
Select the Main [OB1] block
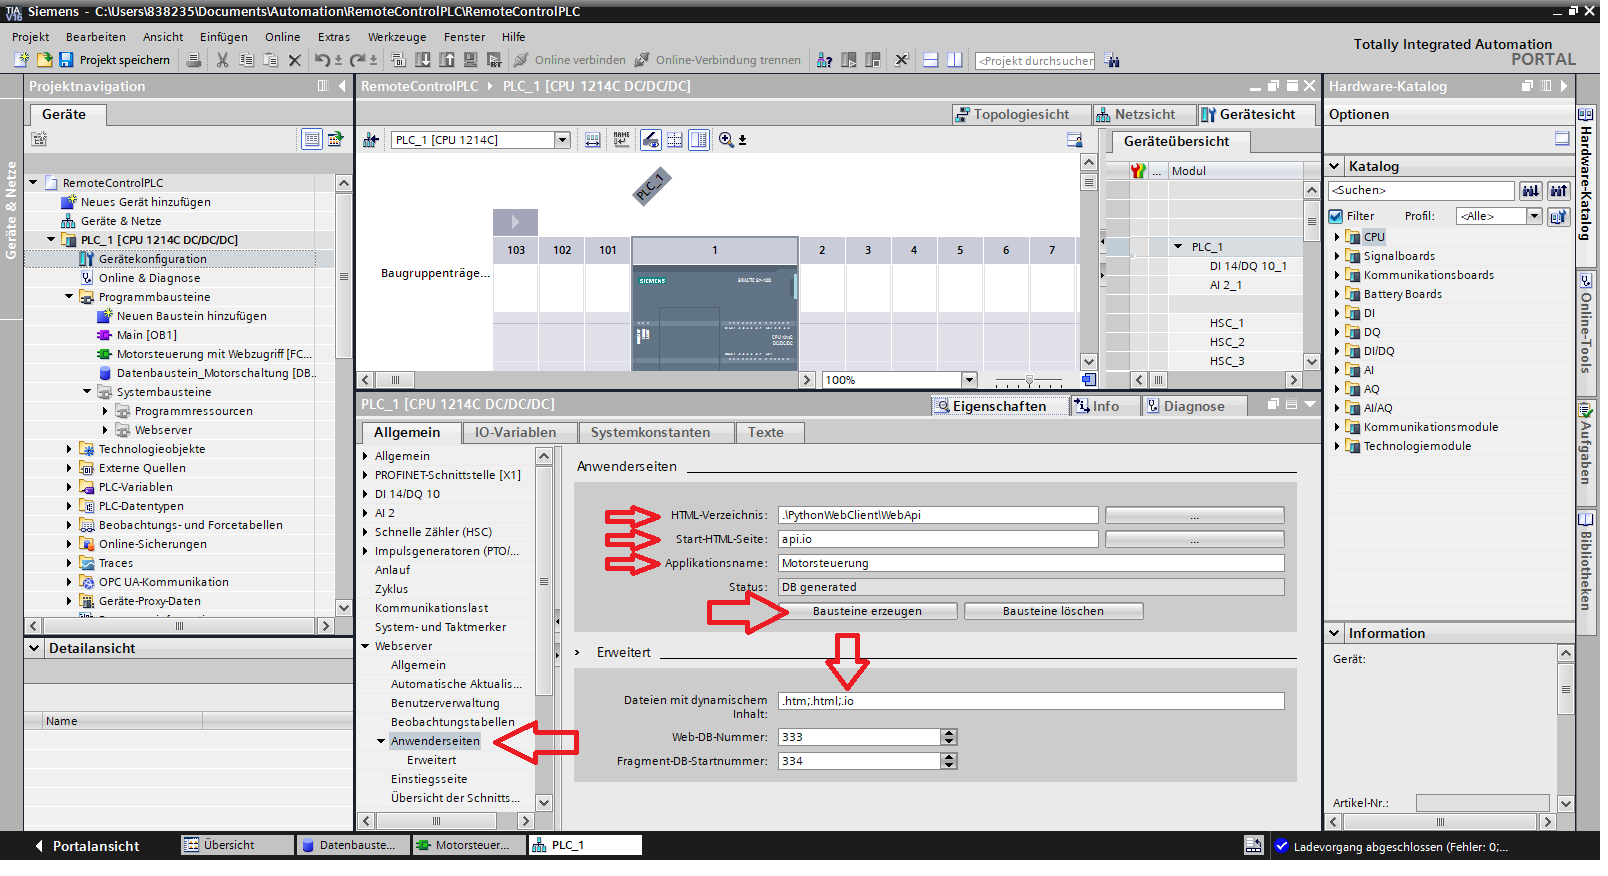point(146,335)
